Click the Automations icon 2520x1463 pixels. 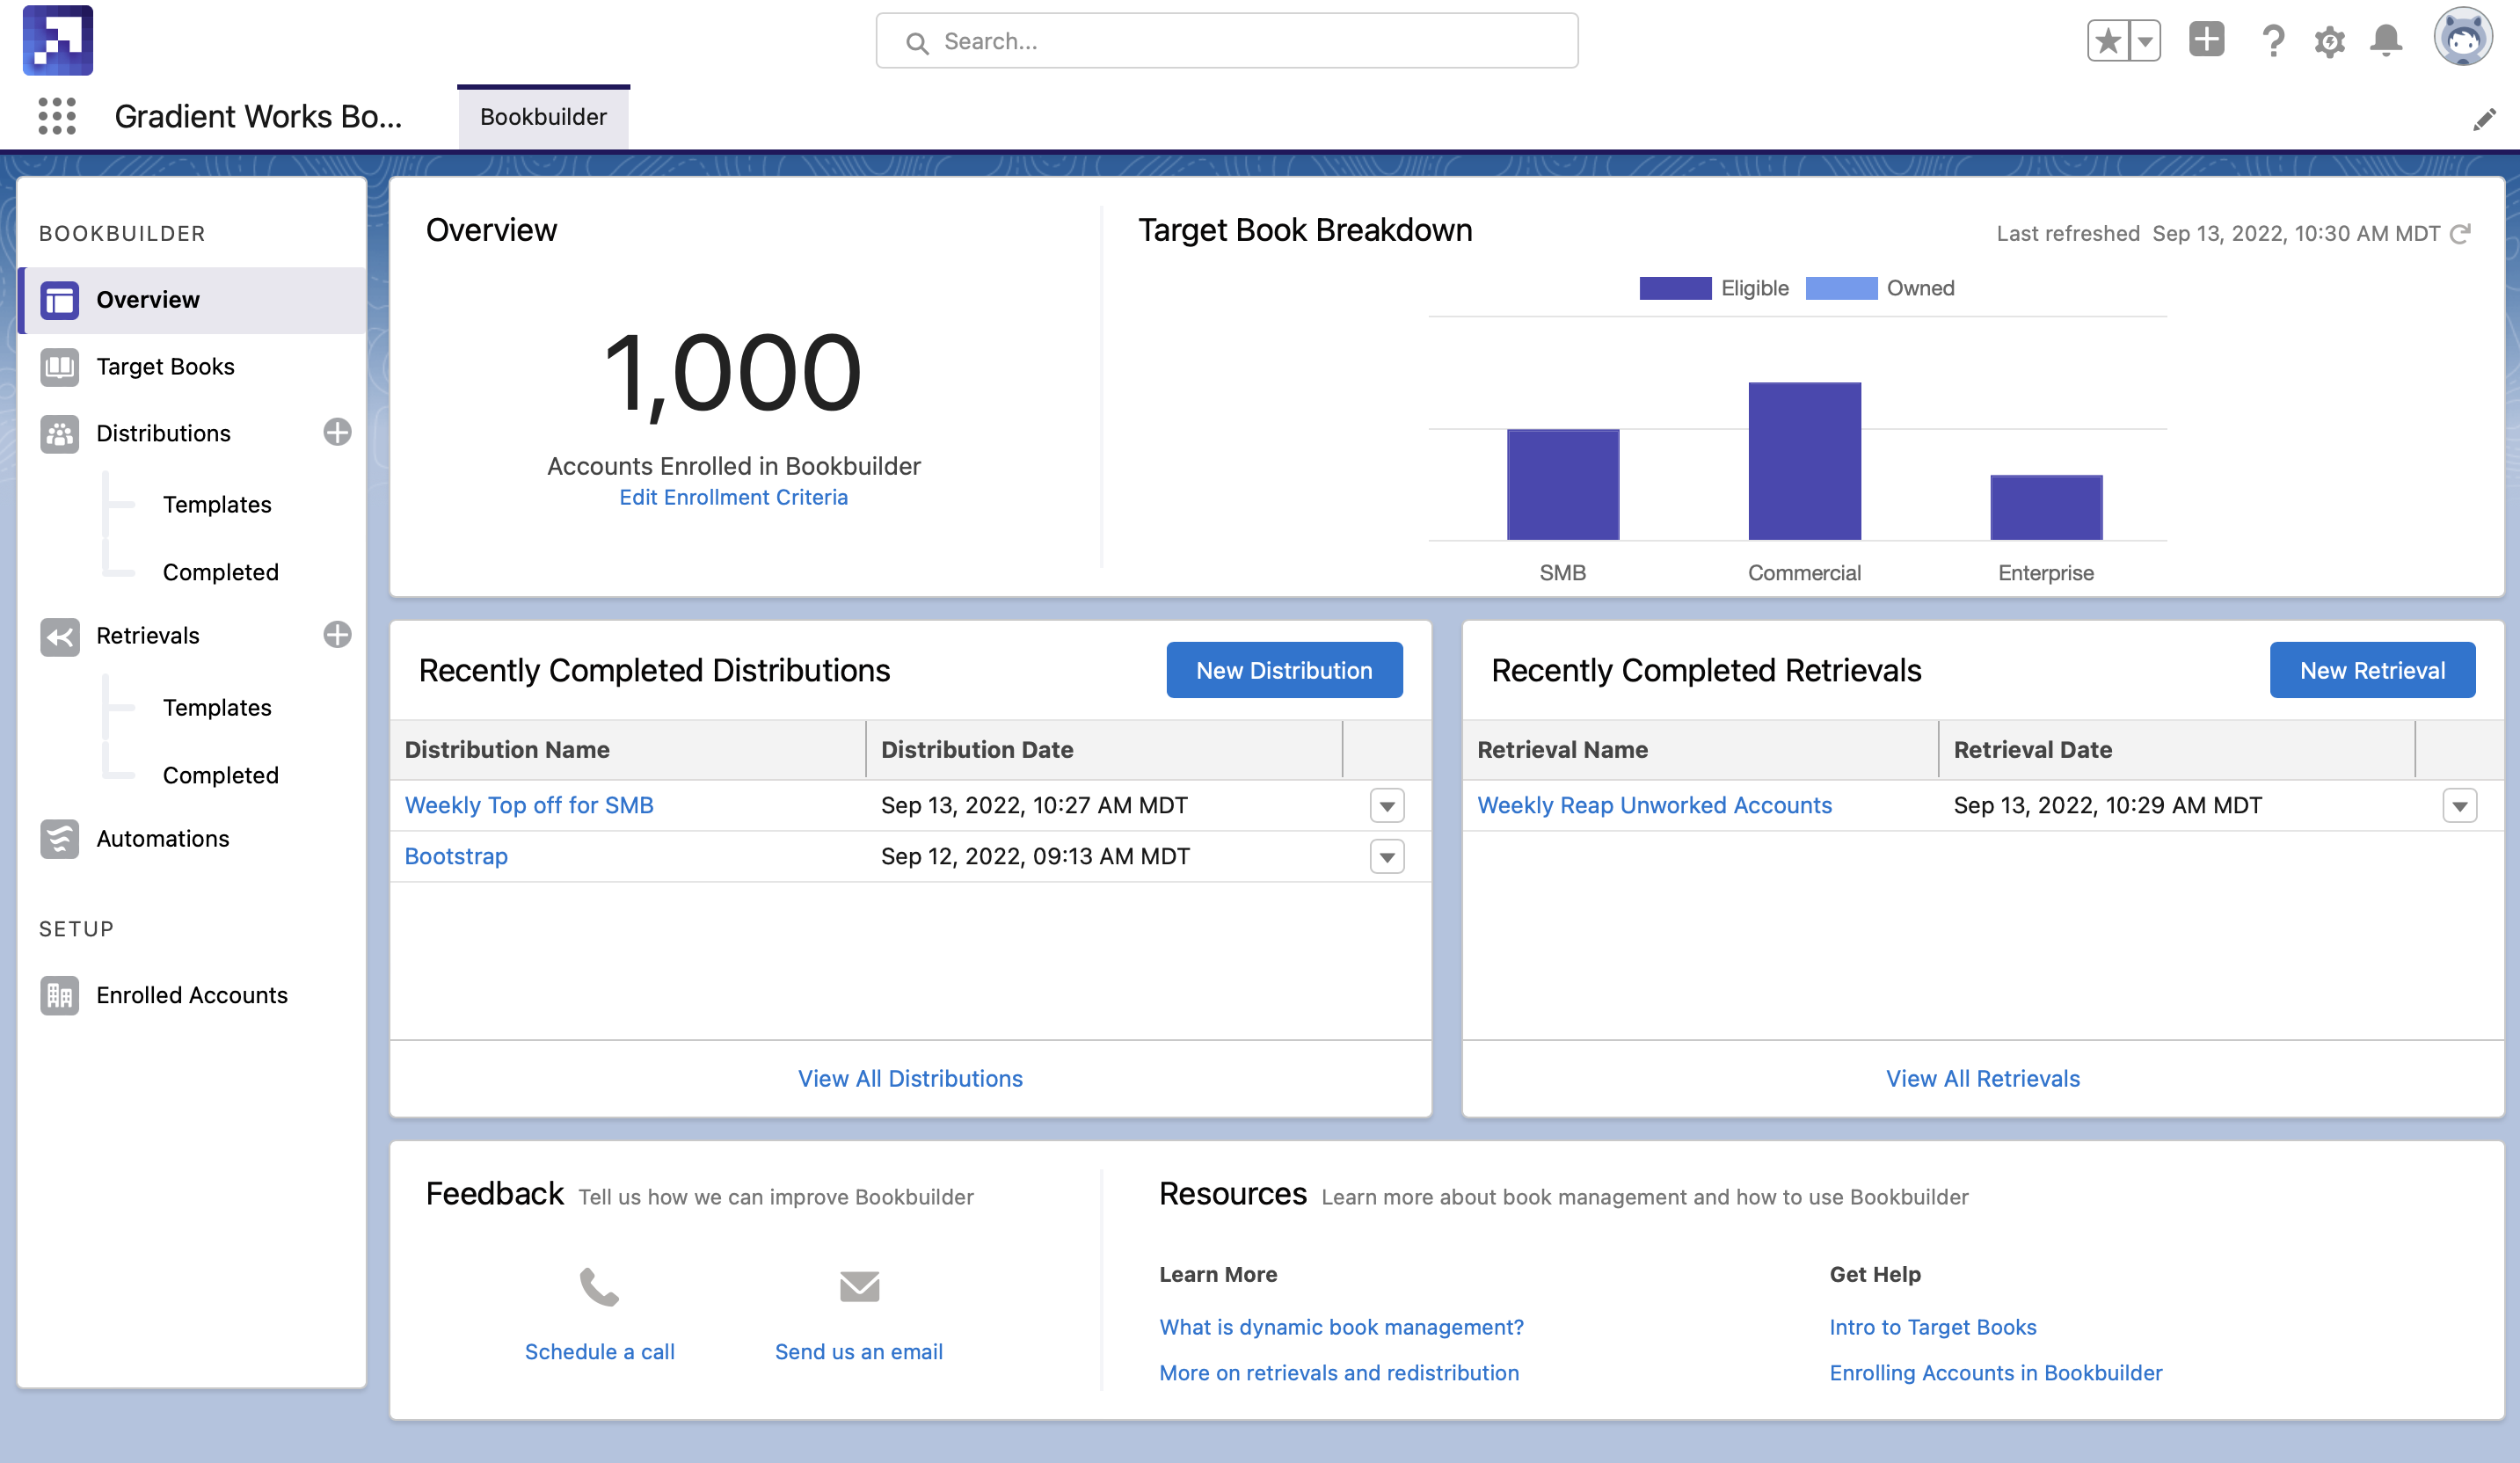[x=59, y=838]
